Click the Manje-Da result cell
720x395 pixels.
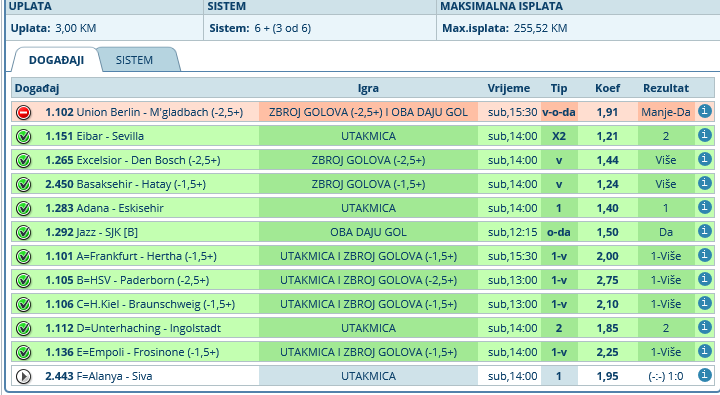[x=666, y=112]
